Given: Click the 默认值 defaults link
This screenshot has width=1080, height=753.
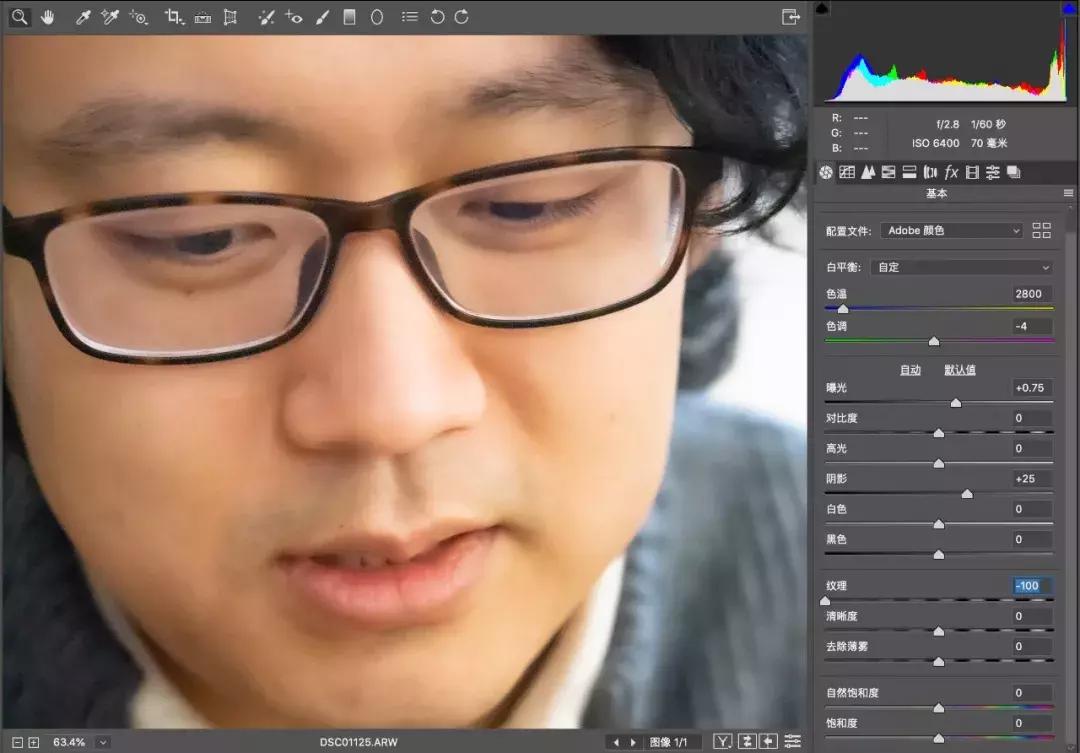Looking at the screenshot, I should (960, 369).
